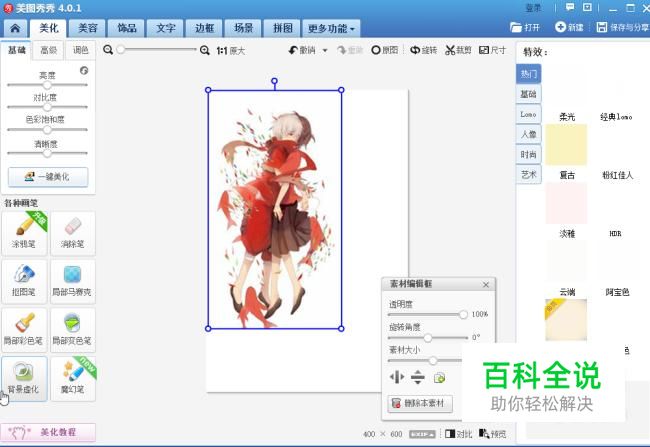The width and height of the screenshot is (650, 447).
Task: Select the 涂鸦笔 doodle pen tool
Action: pyautogui.click(x=24, y=233)
